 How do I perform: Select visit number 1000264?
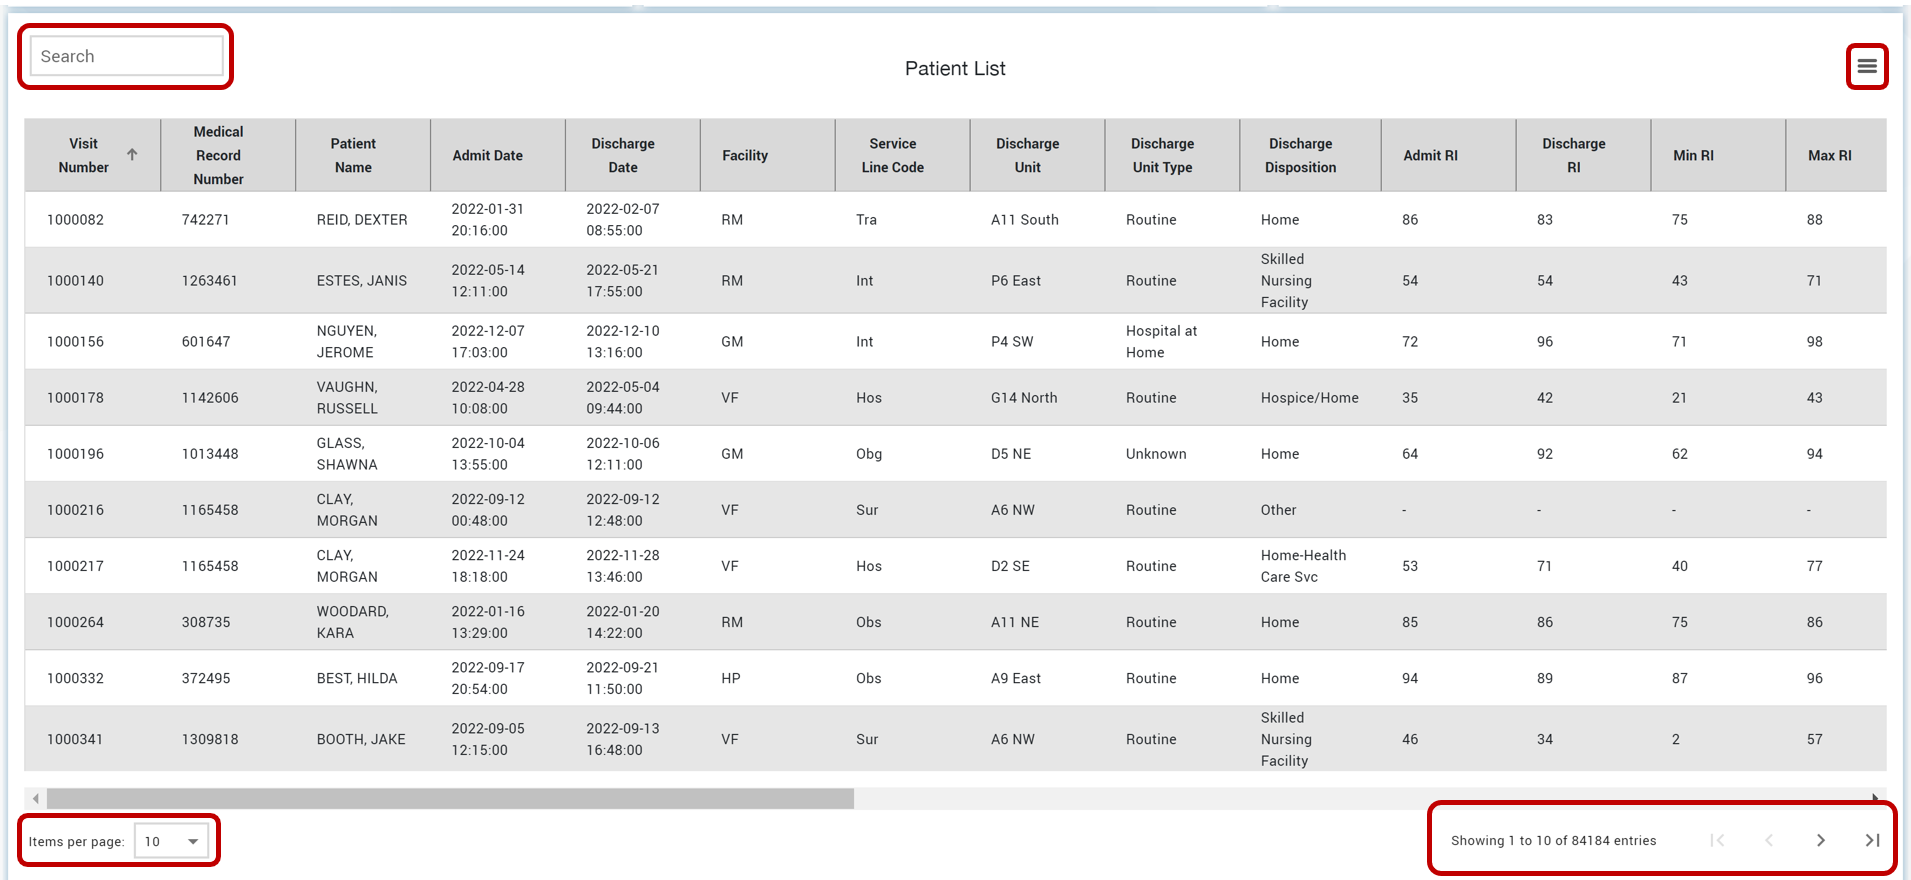pyautogui.click(x=75, y=622)
